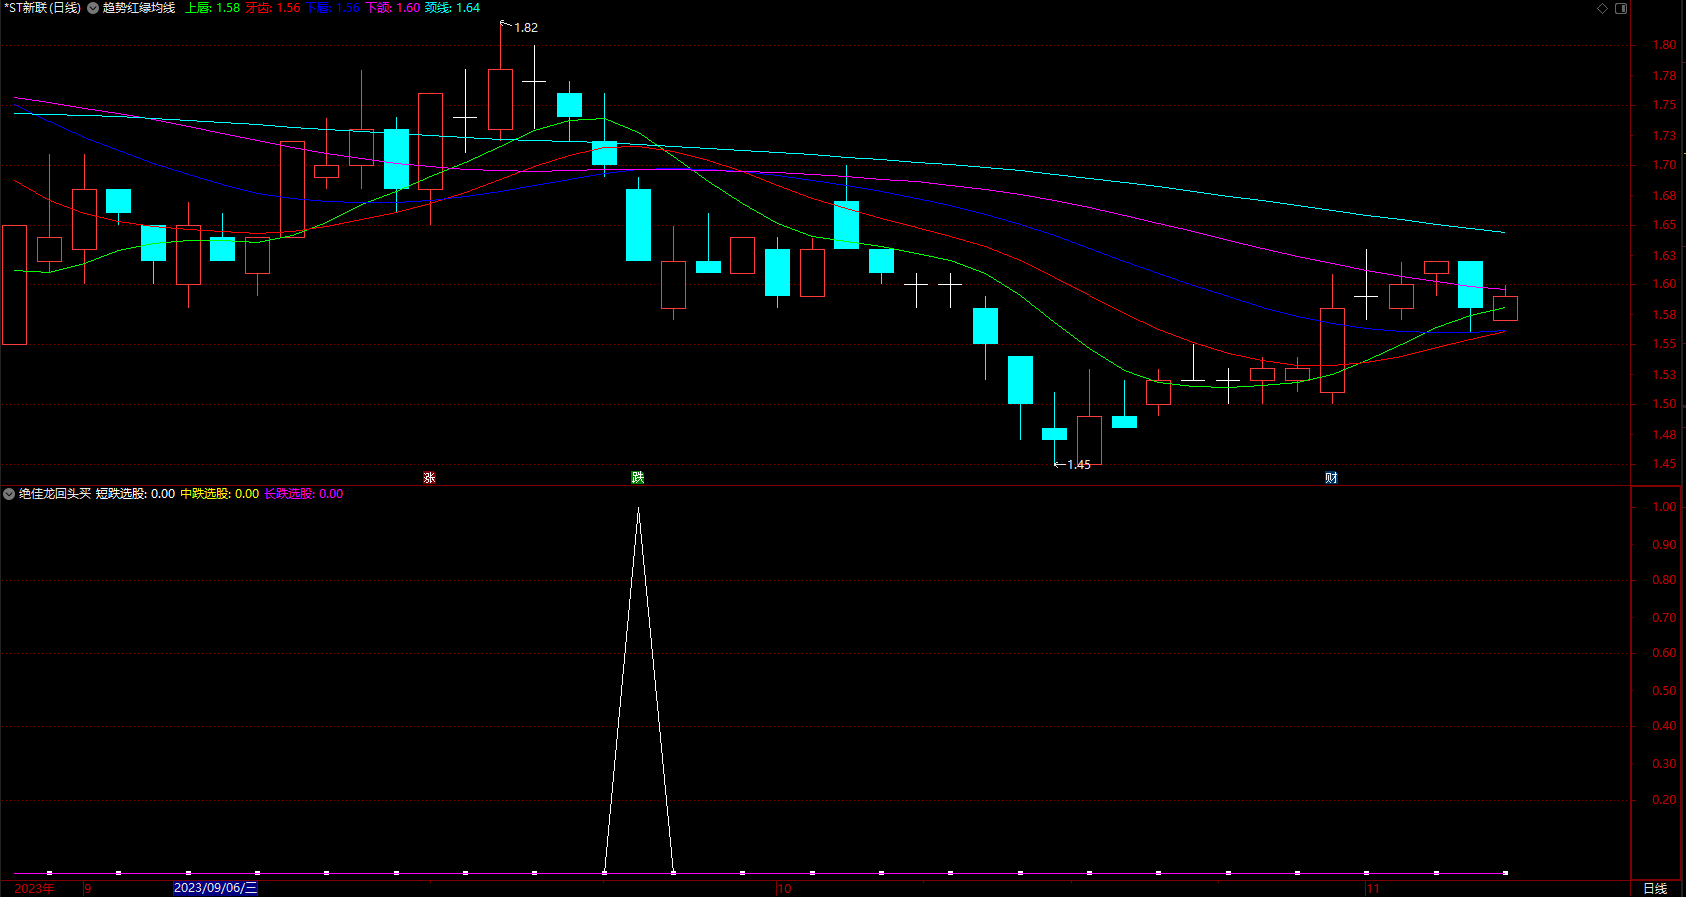Open the dropdown beside 趋势红绿均线 indicator
This screenshot has width=1686, height=897.
tap(93, 8)
